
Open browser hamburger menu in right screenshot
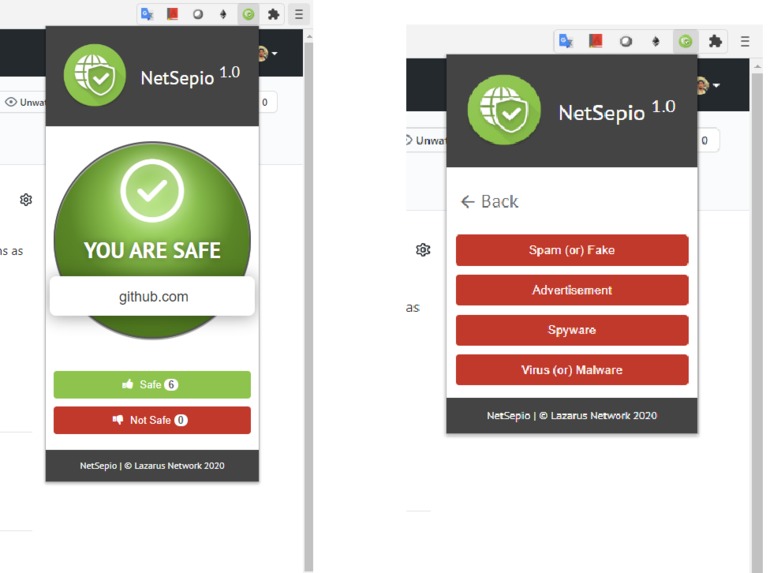[x=745, y=41]
